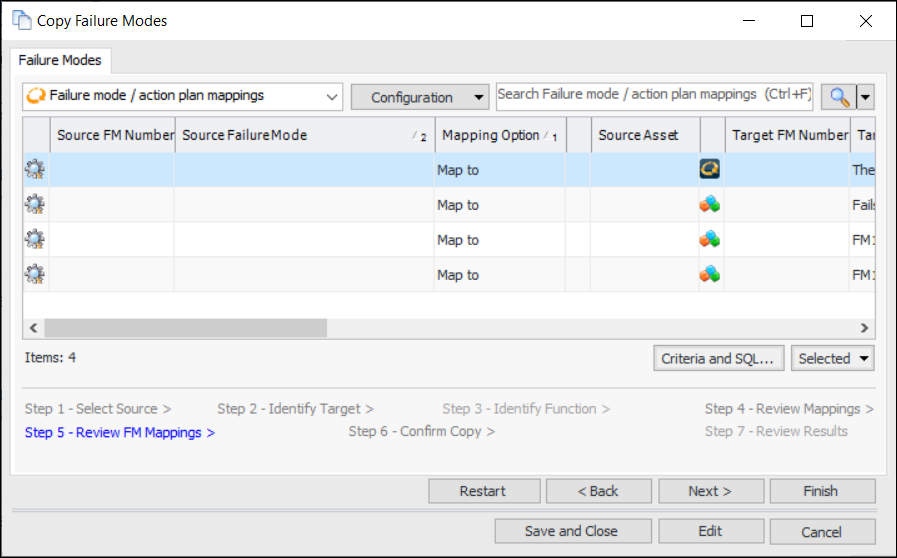Go to Step 5 - Review FM Mappings
This screenshot has height=558, width=897.
[119, 432]
